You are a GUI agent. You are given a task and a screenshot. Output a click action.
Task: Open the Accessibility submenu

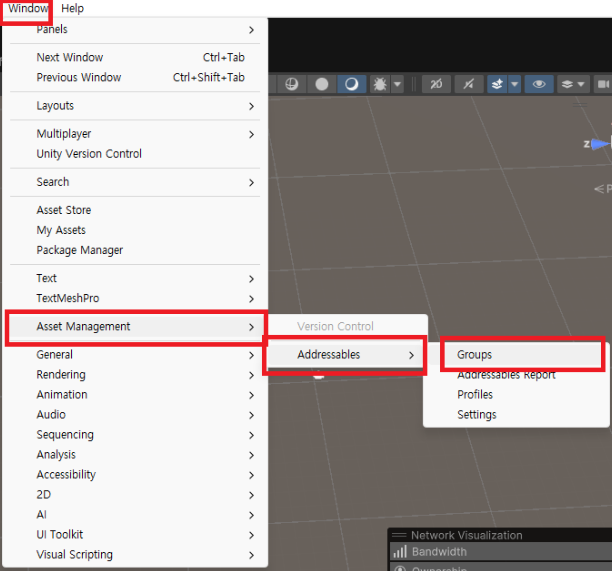click(x=135, y=475)
